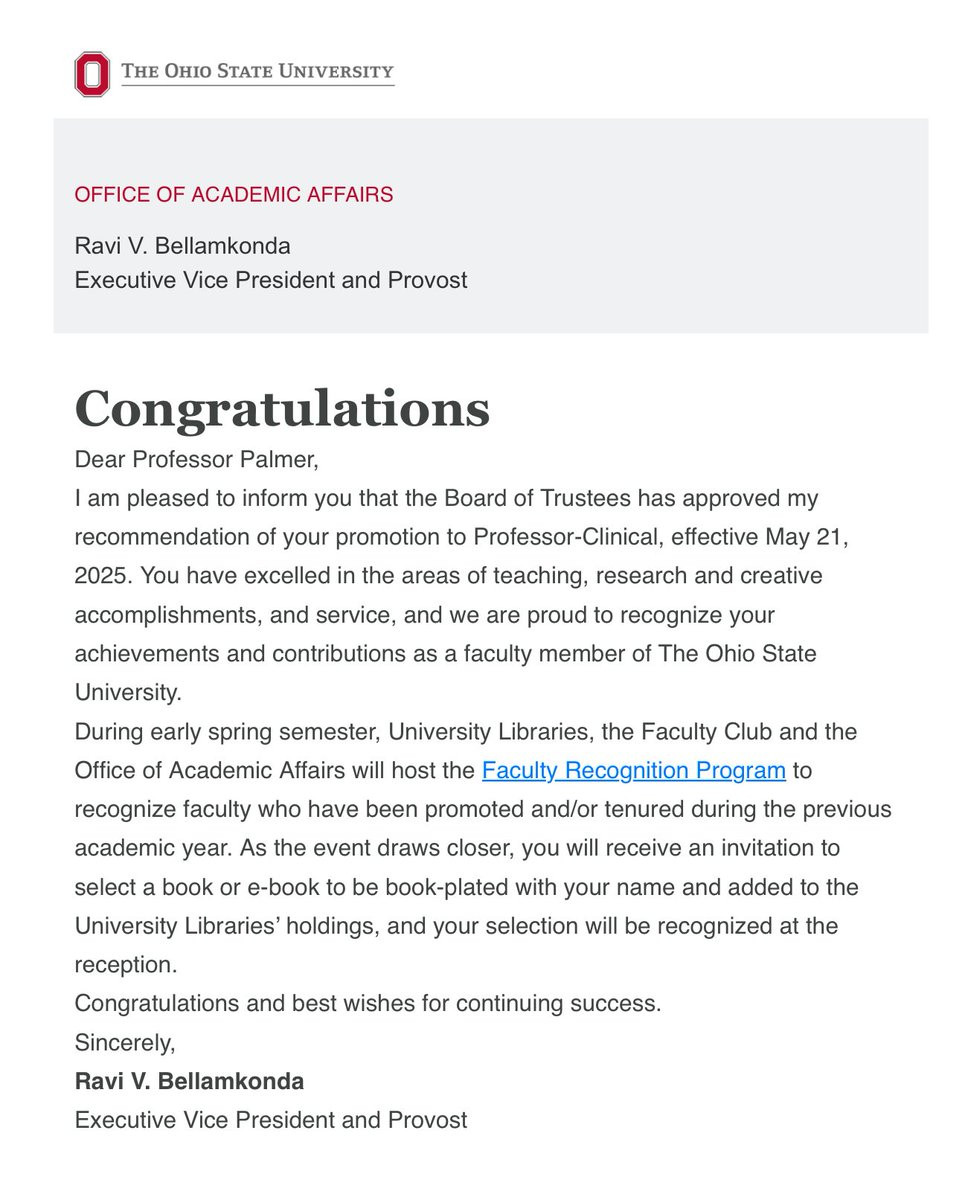The width and height of the screenshot is (968, 1200).
Task: Click bold Ravi V. Bellamkonda signature
Action: [x=190, y=1081]
